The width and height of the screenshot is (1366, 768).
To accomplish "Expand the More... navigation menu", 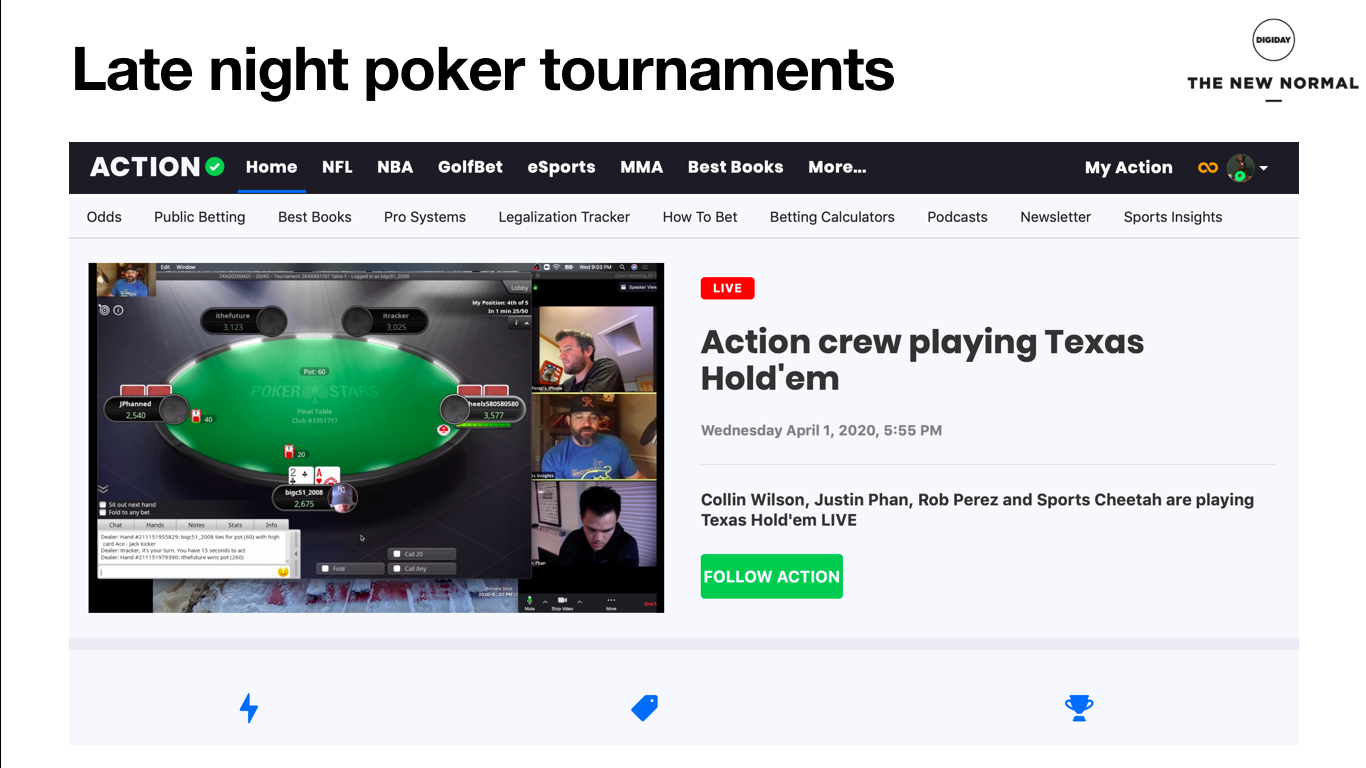I will [x=837, y=167].
